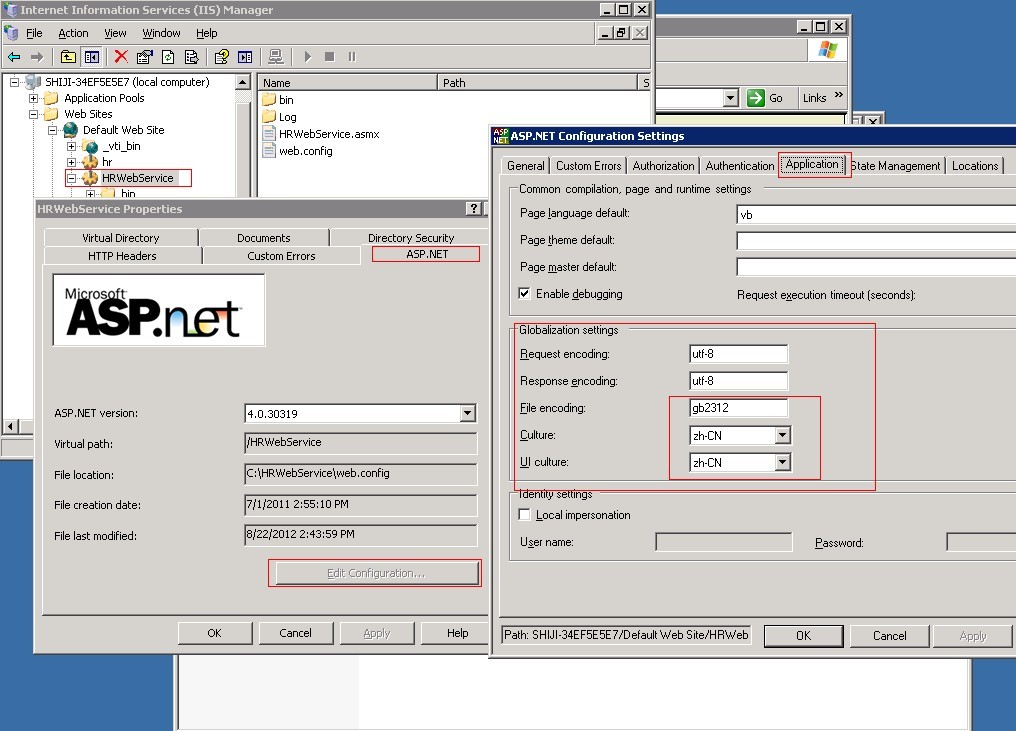Click the Stop item square icon
Screen dimensions: 1016x731
click(329, 57)
